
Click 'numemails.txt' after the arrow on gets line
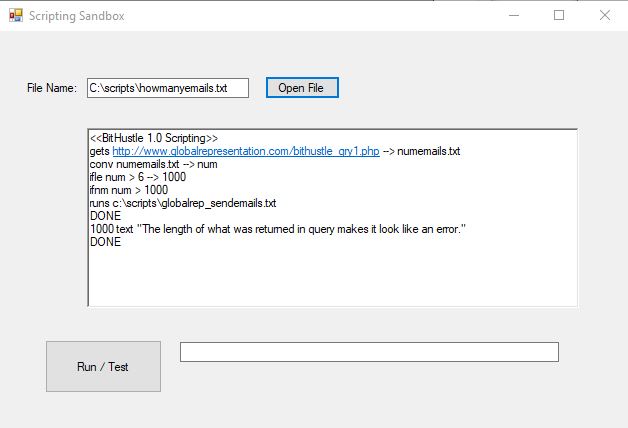pos(429,151)
